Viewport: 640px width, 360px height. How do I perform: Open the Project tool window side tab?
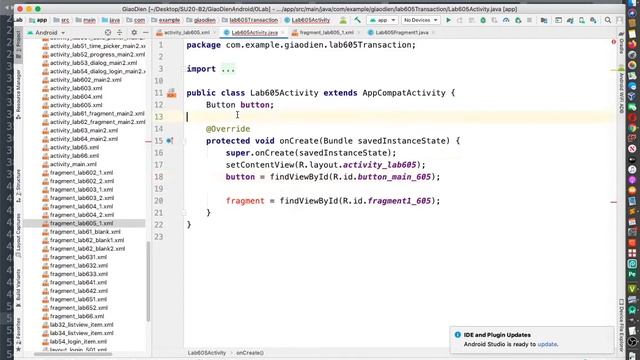pyautogui.click(x=18, y=46)
